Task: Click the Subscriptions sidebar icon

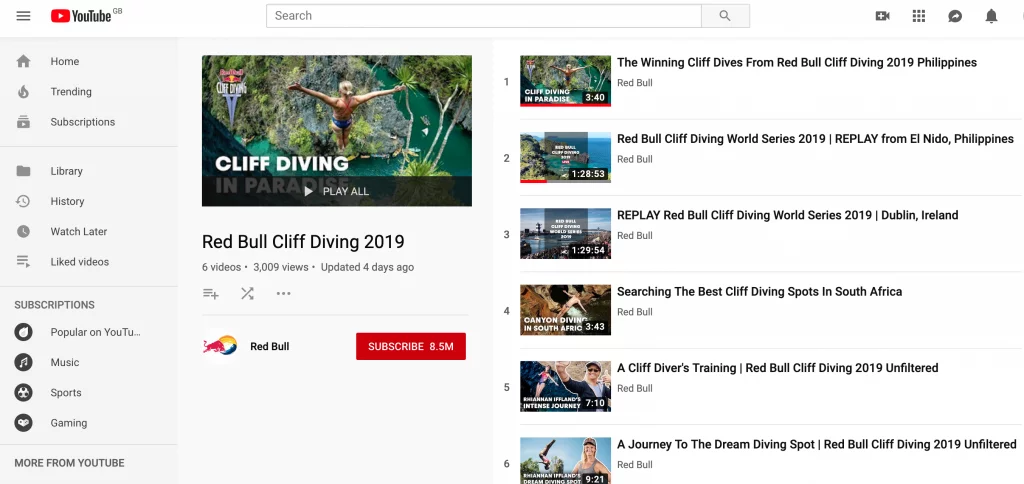Action: [x=24, y=121]
